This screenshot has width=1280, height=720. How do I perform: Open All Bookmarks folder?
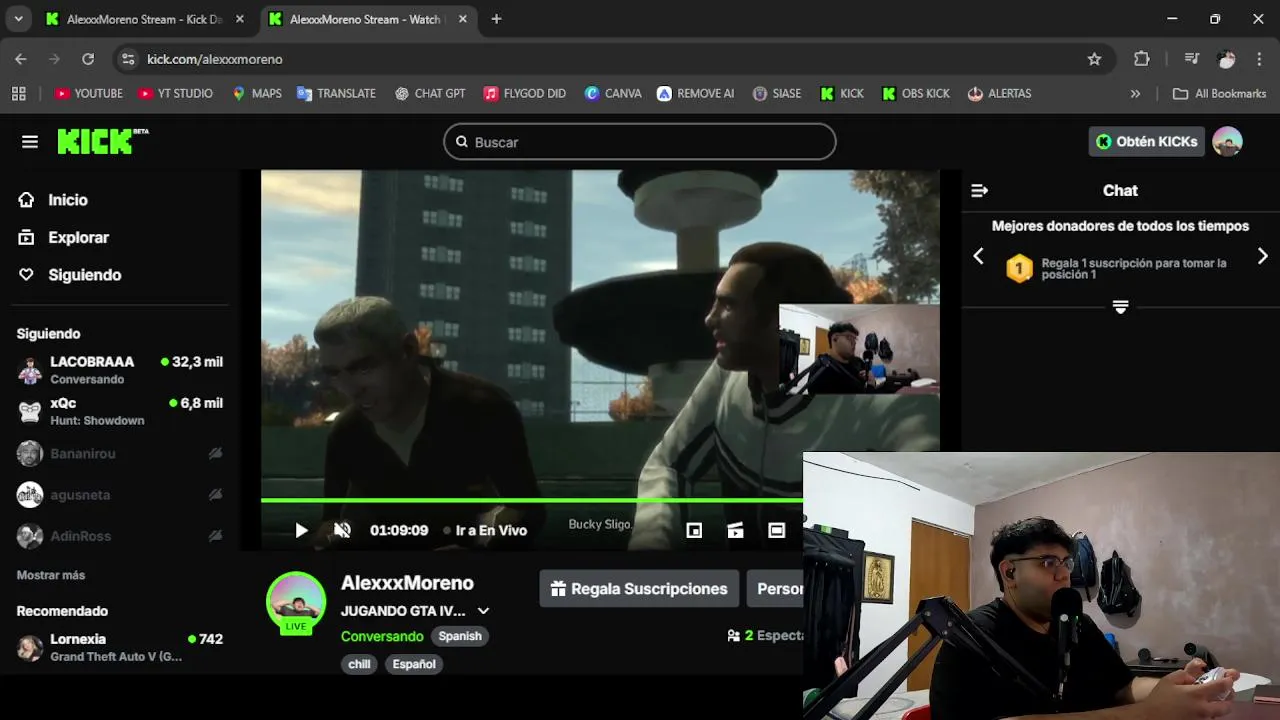(1219, 93)
